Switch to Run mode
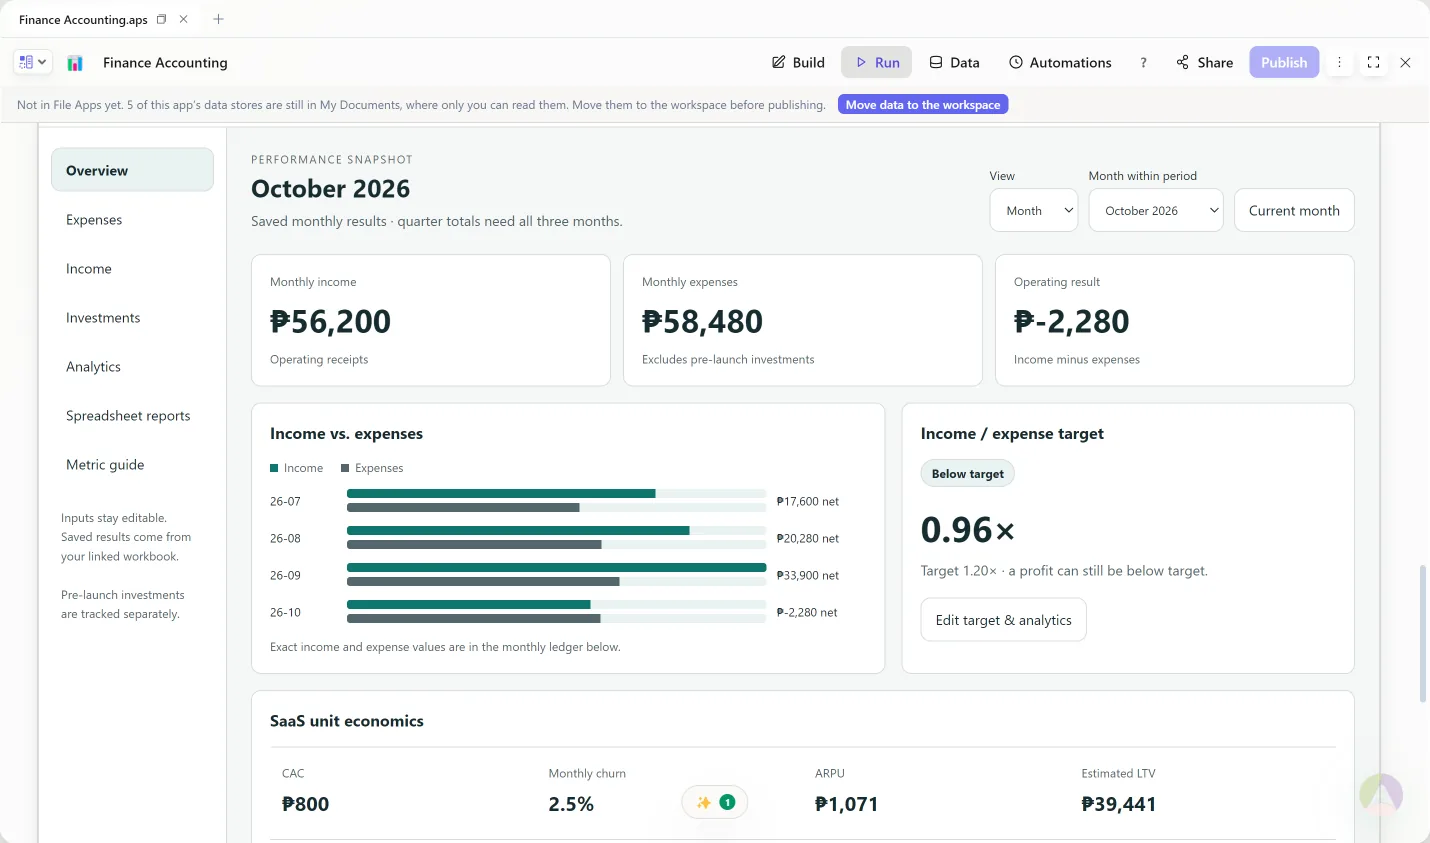The width and height of the screenshot is (1430, 843). point(876,62)
